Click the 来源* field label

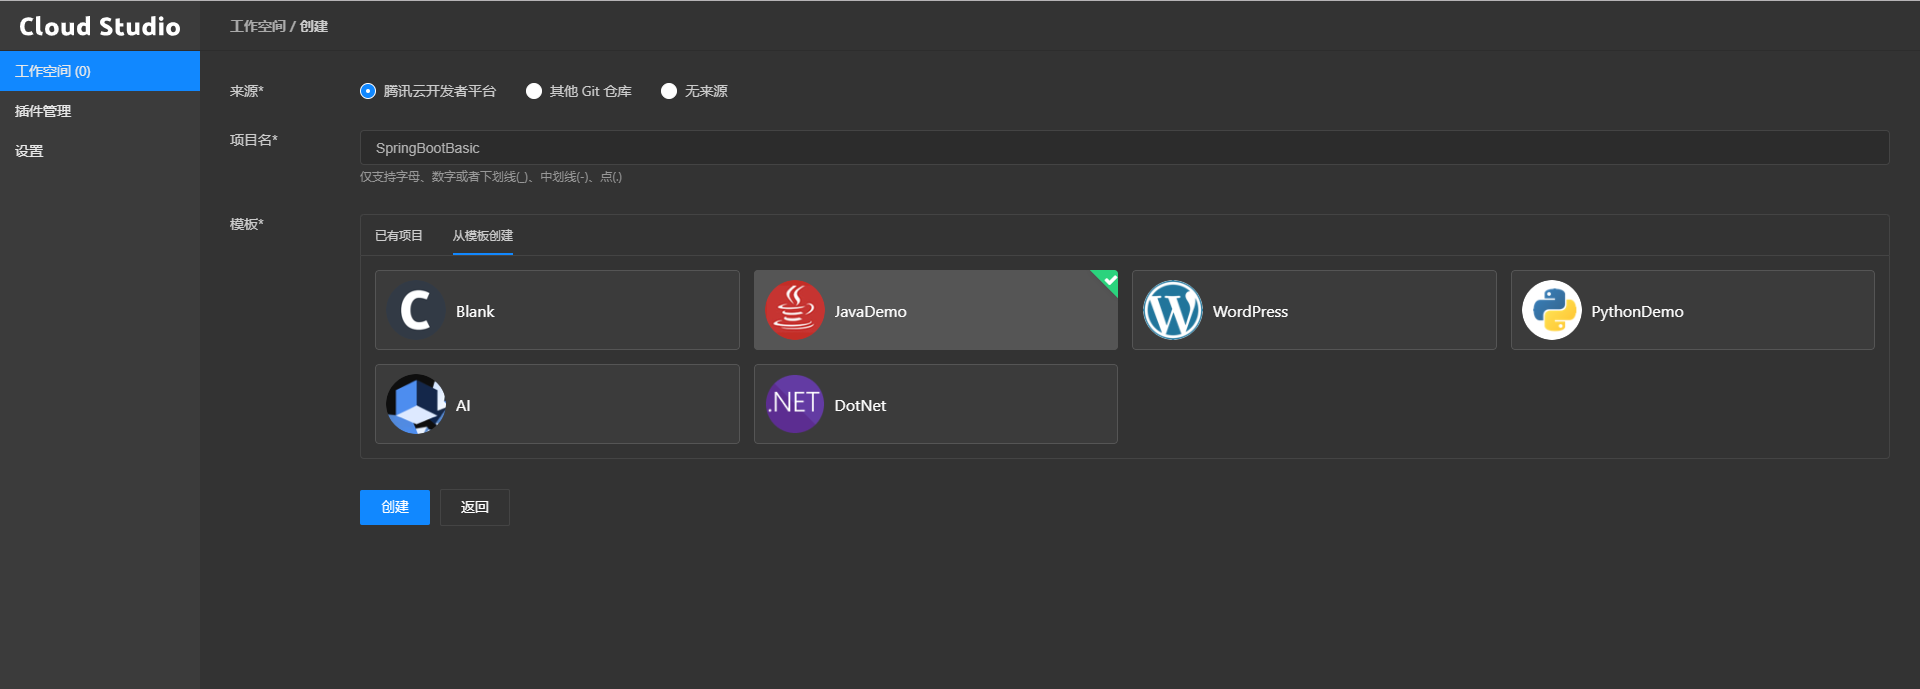(247, 91)
